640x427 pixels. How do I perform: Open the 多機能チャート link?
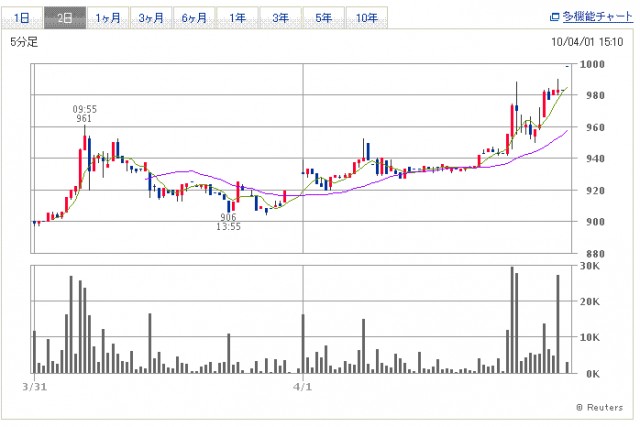point(598,17)
